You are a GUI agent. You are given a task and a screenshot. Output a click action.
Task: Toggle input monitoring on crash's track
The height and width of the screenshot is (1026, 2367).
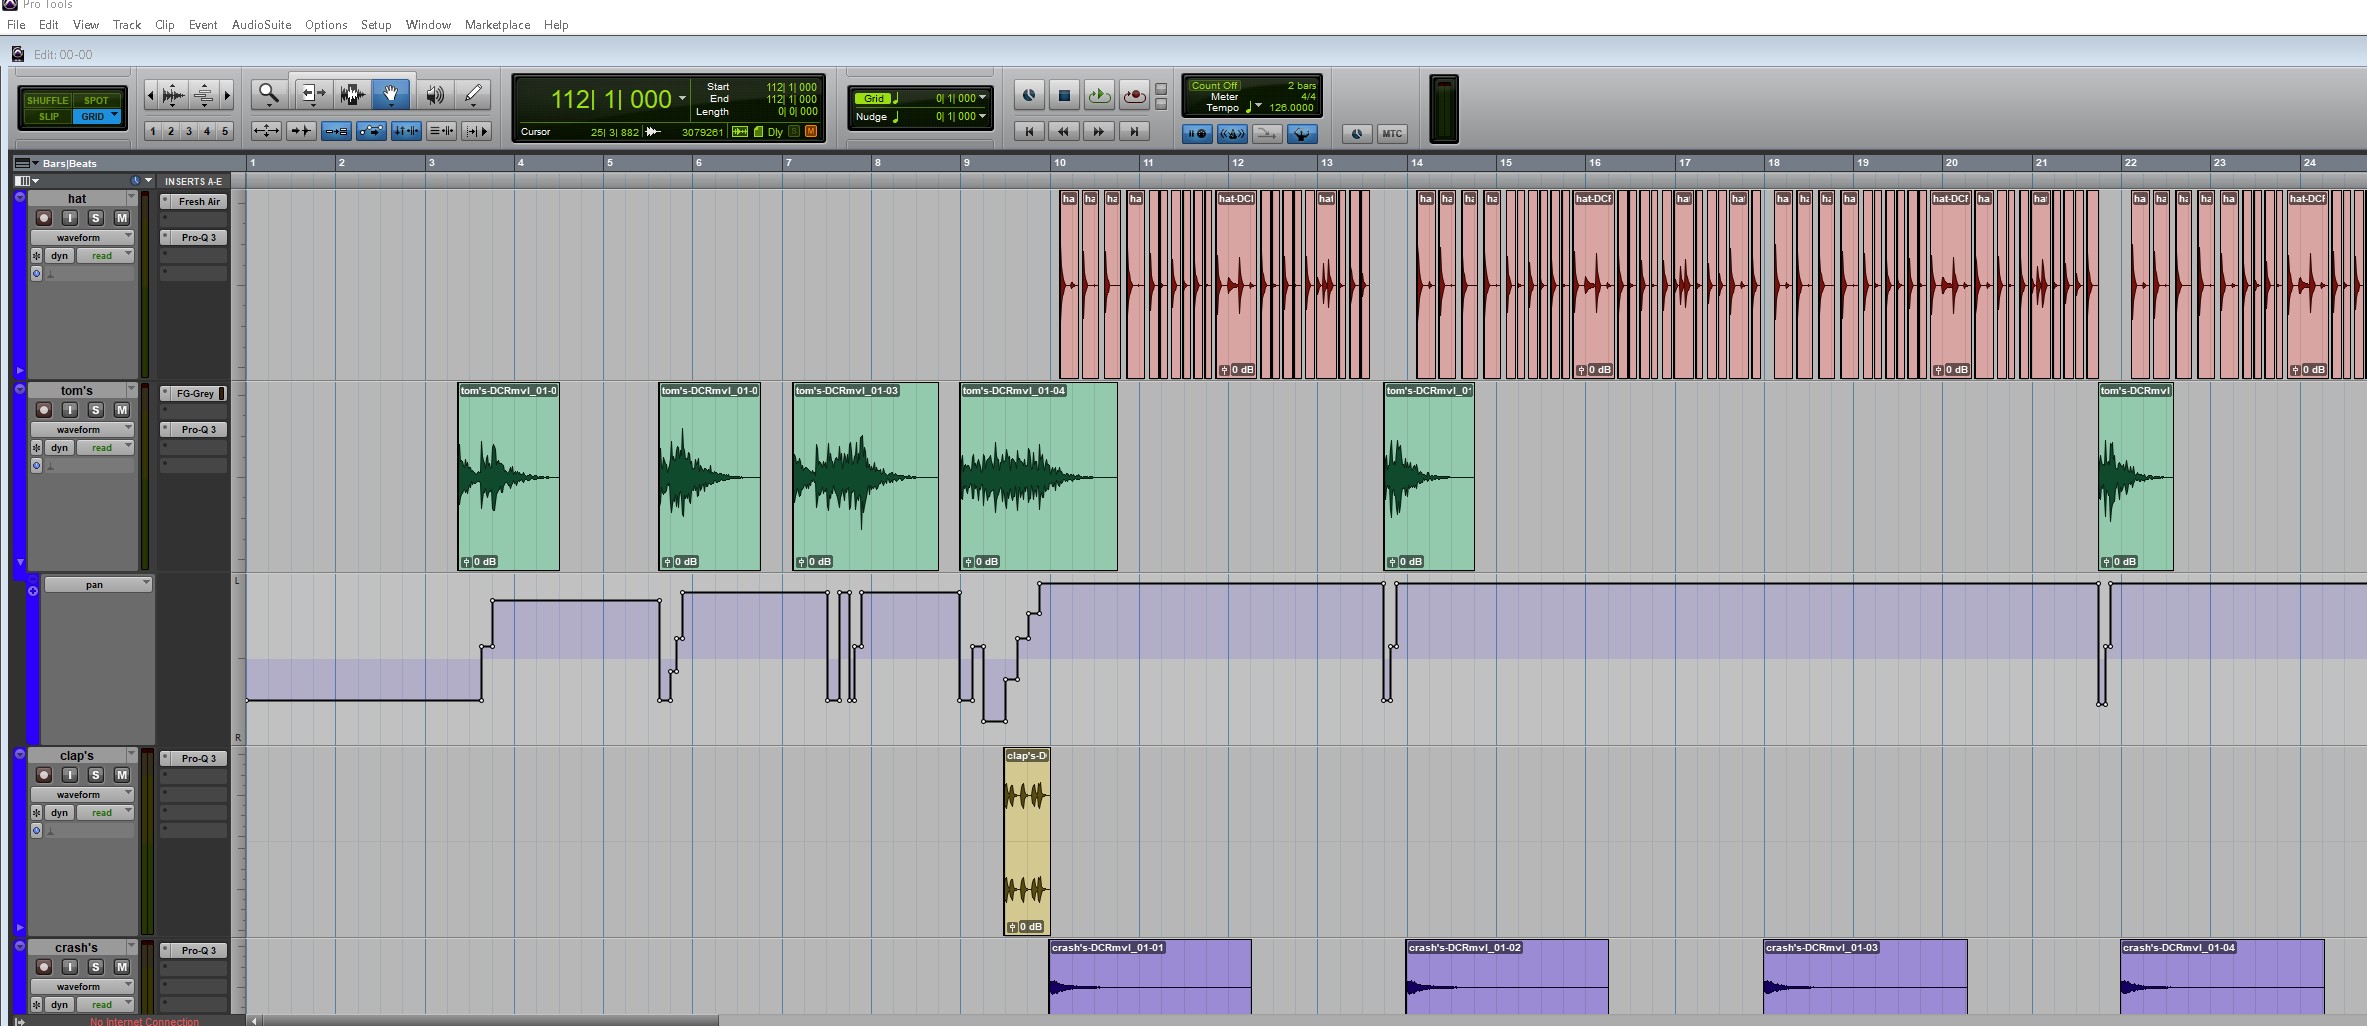[x=69, y=967]
